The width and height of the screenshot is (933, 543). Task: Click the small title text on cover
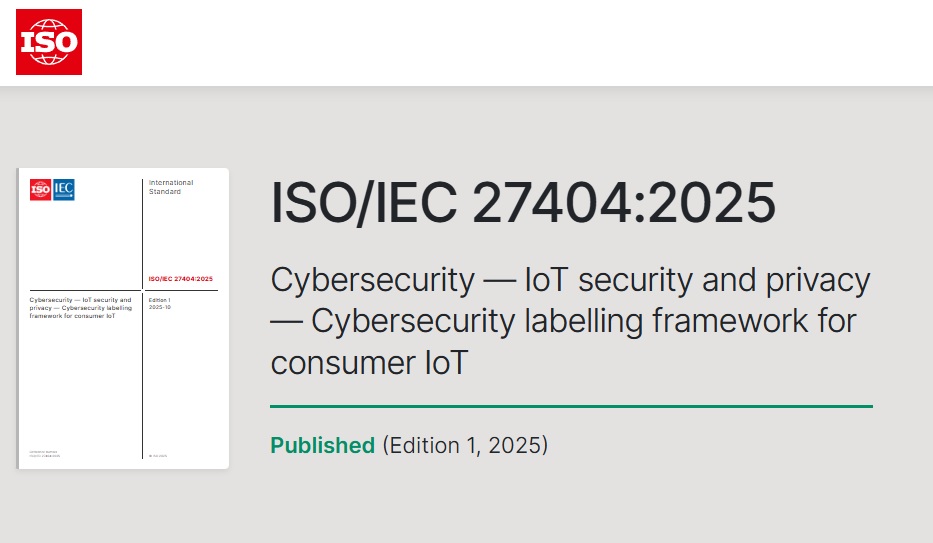click(x=80, y=308)
